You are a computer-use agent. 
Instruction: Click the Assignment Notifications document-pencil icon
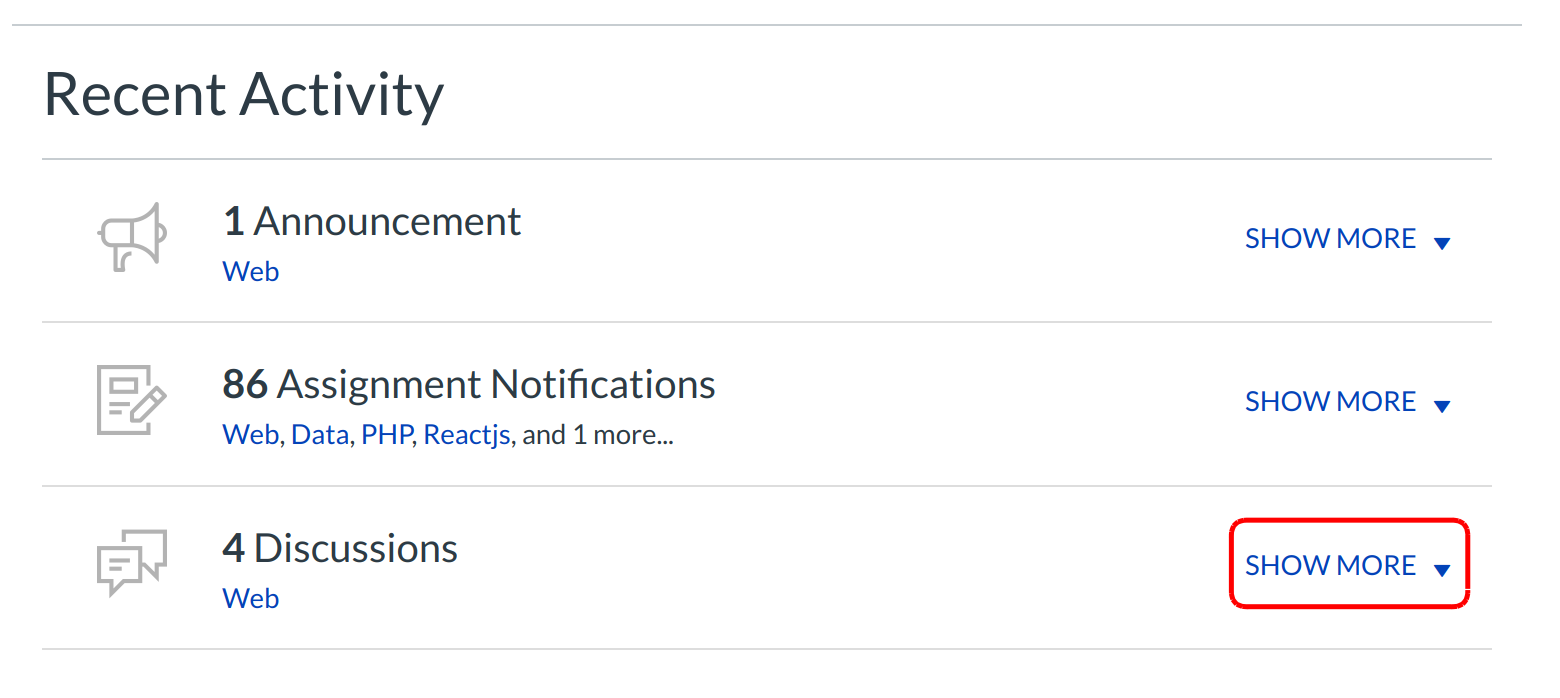[131, 400]
